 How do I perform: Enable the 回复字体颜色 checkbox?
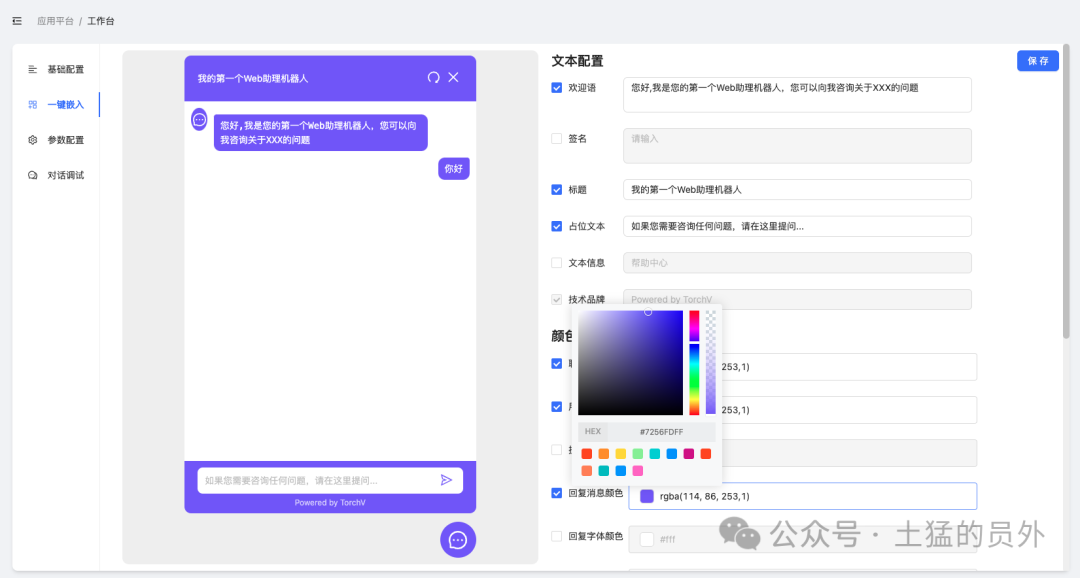click(x=557, y=536)
